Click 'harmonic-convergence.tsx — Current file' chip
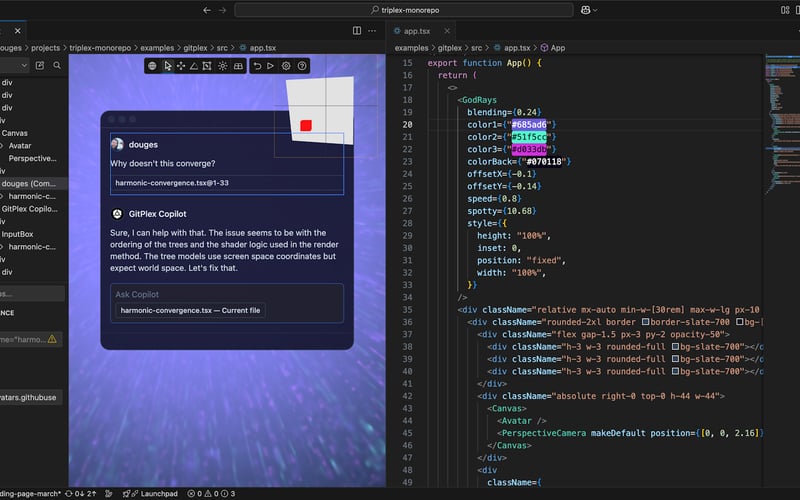This screenshot has height=500, width=800. [x=190, y=310]
